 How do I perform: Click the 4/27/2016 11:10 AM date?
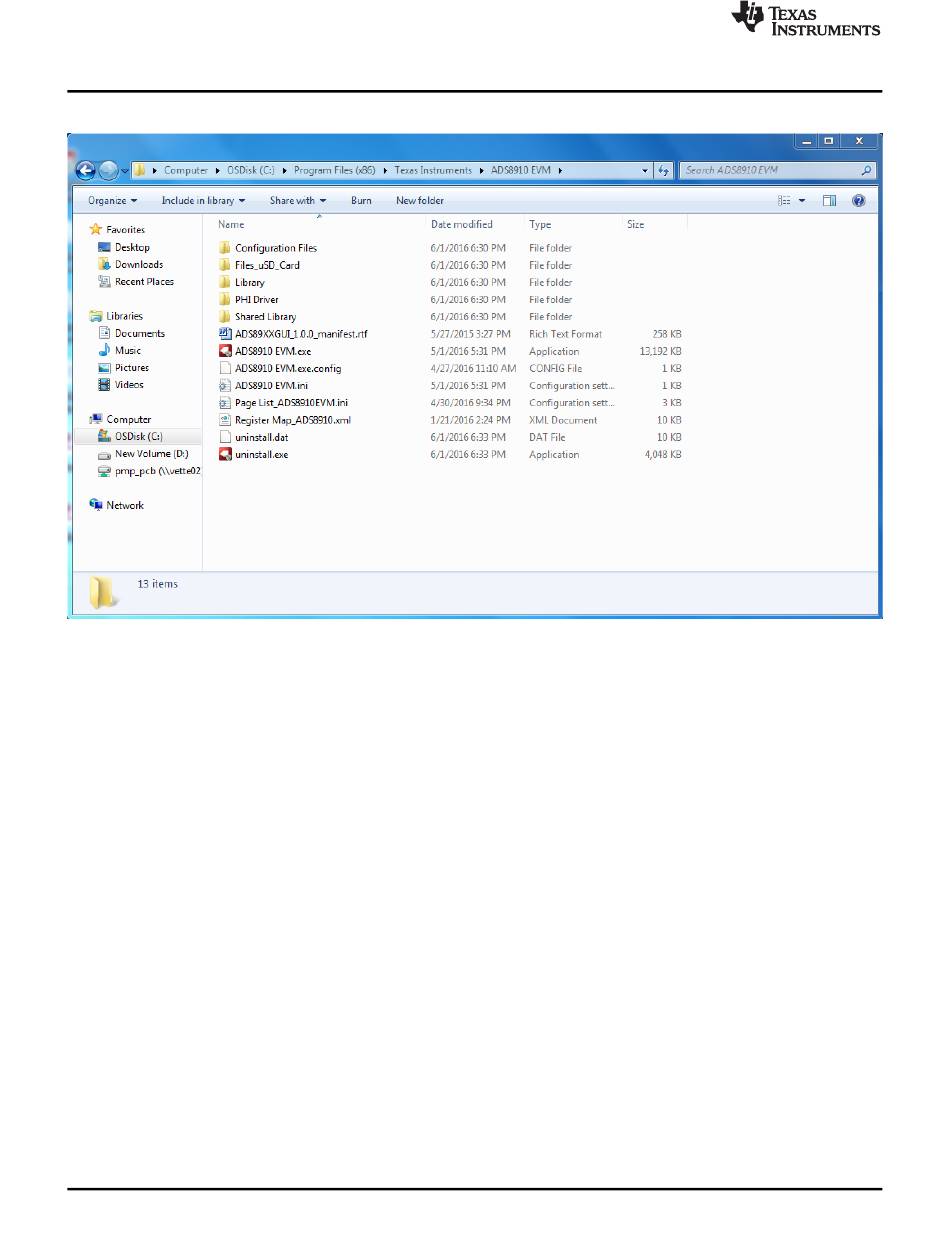tap(473, 368)
